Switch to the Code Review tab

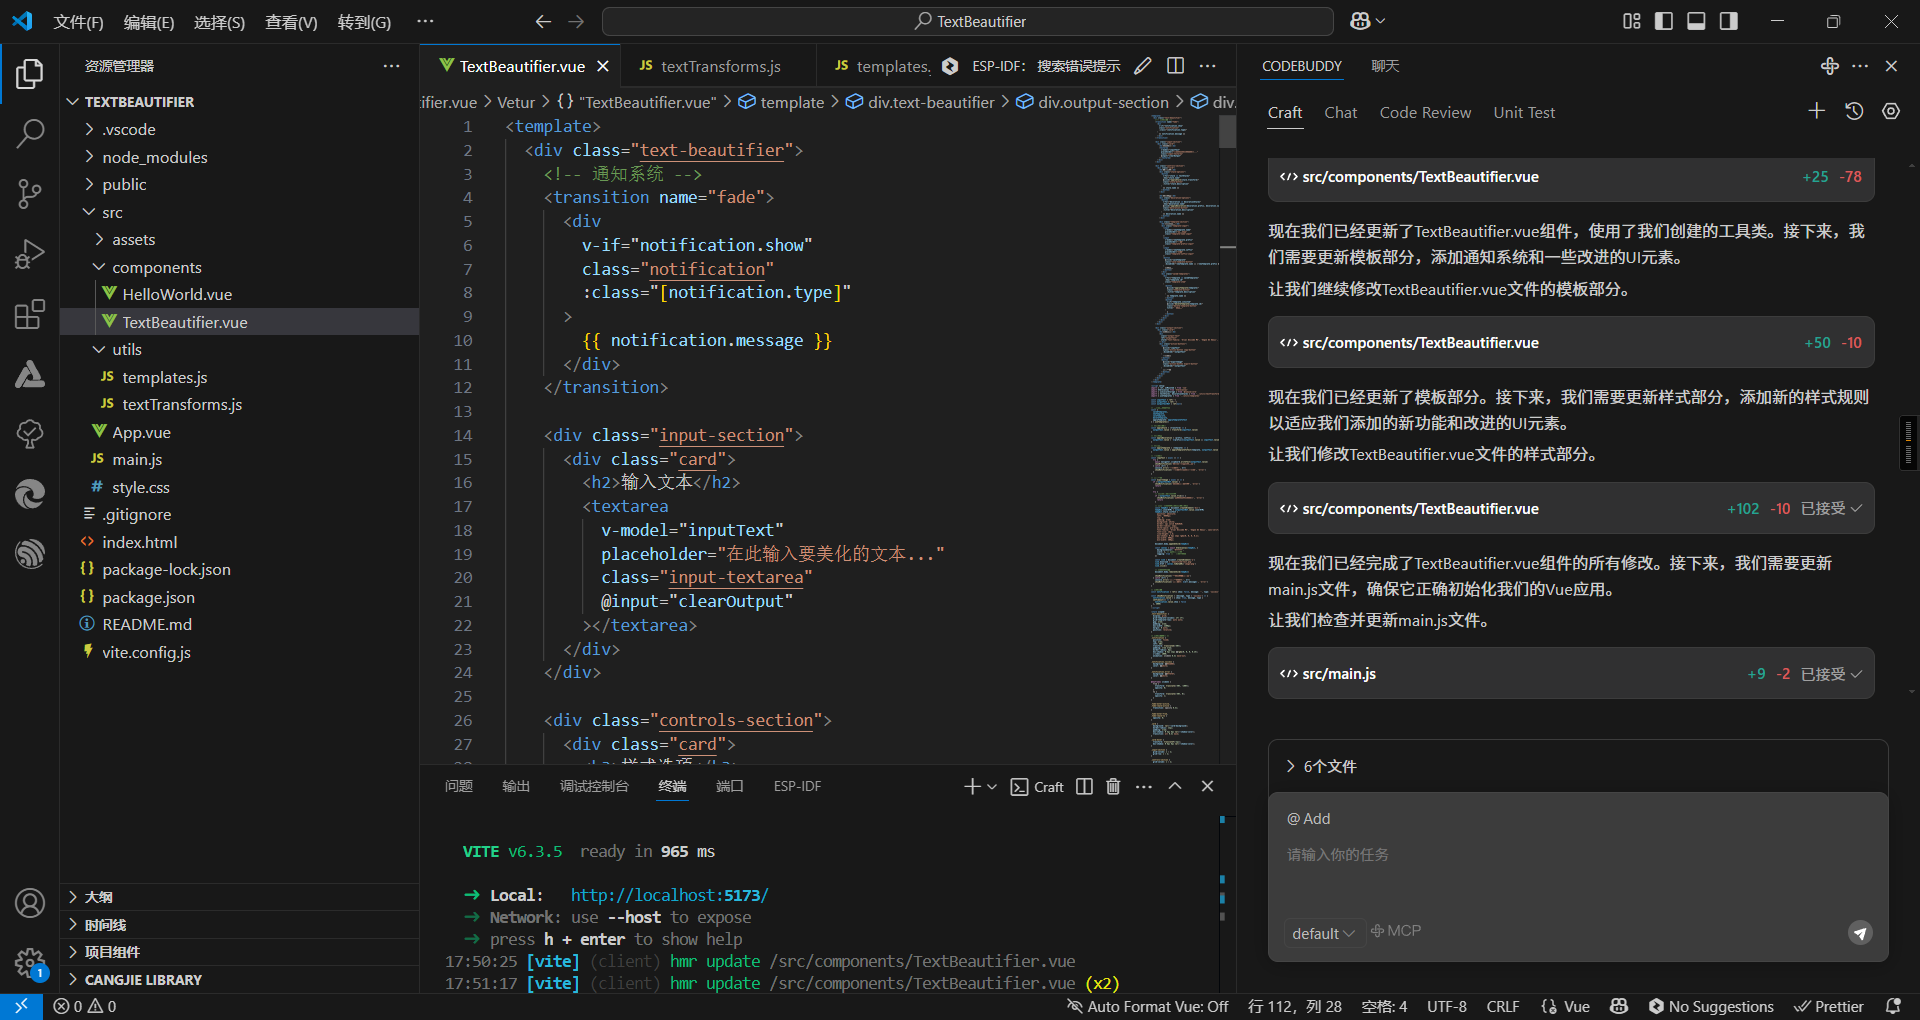(1425, 113)
